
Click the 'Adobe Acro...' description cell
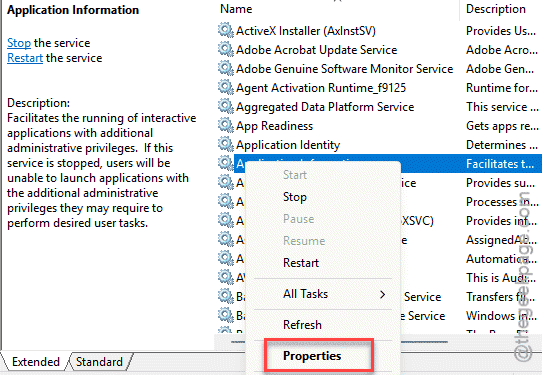502,50
